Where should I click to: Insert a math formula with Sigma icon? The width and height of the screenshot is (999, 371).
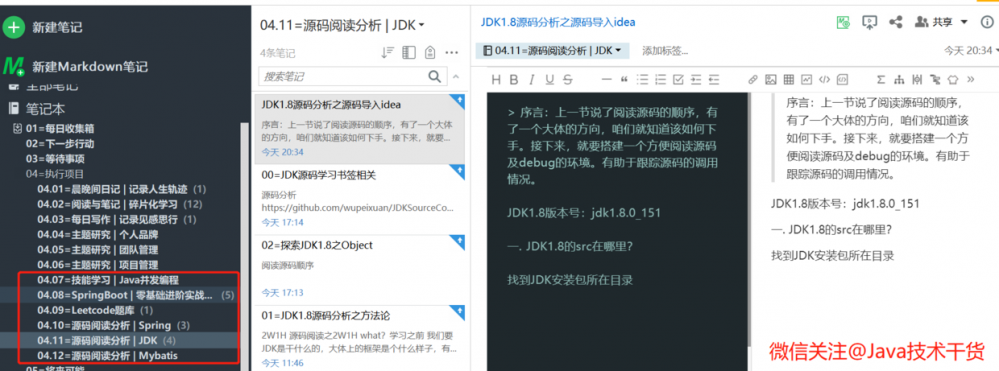(881, 80)
